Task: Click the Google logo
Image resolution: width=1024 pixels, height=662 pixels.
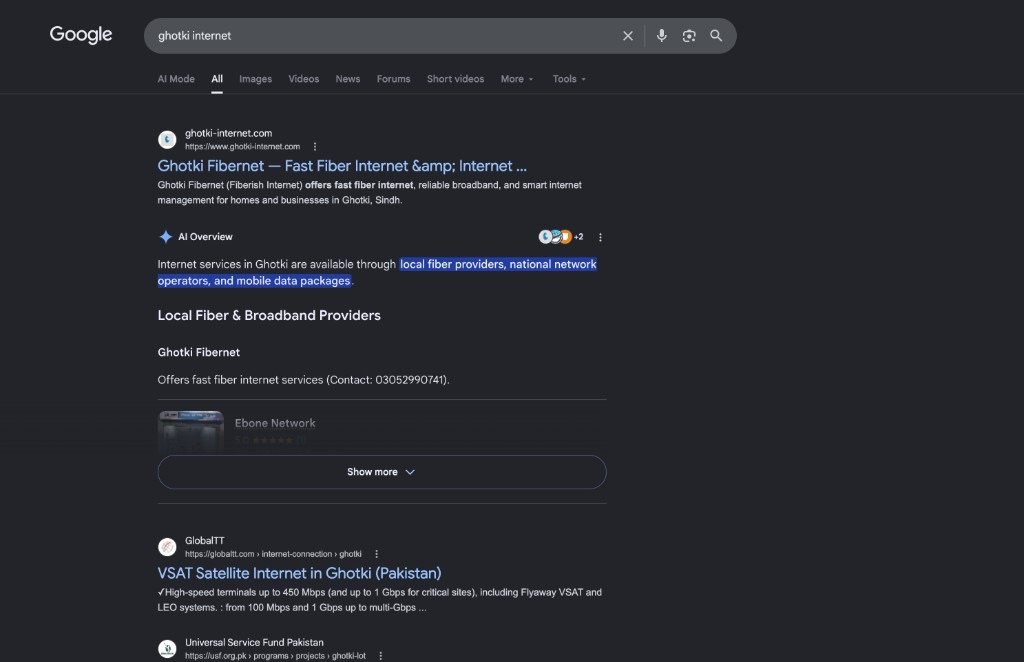Action: pyautogui.click(x=81, y=35)
